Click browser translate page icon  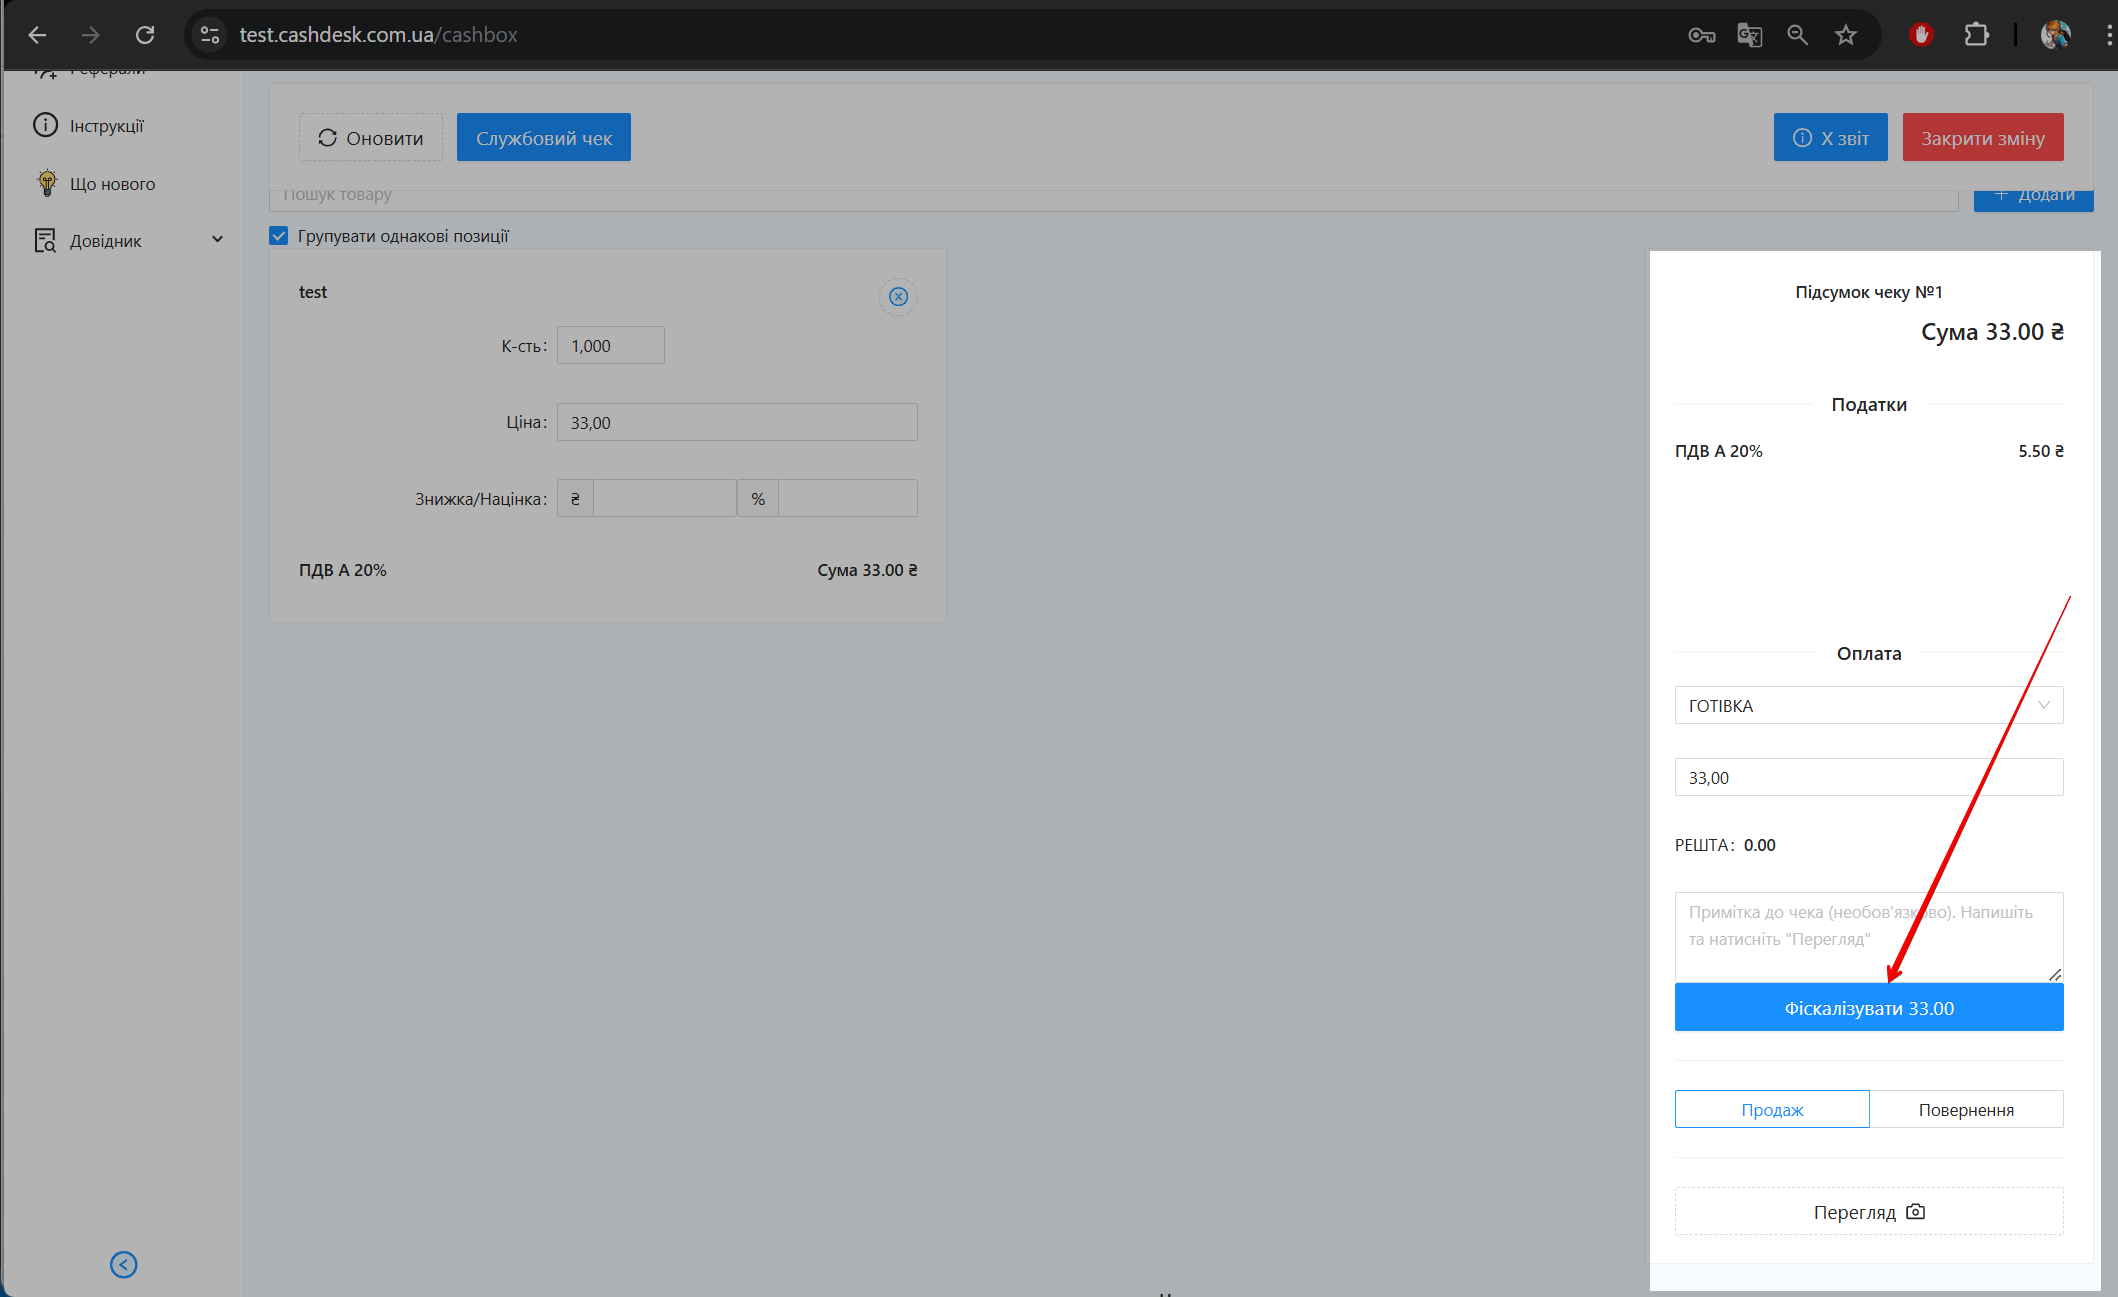click(x=1749, y=35)
